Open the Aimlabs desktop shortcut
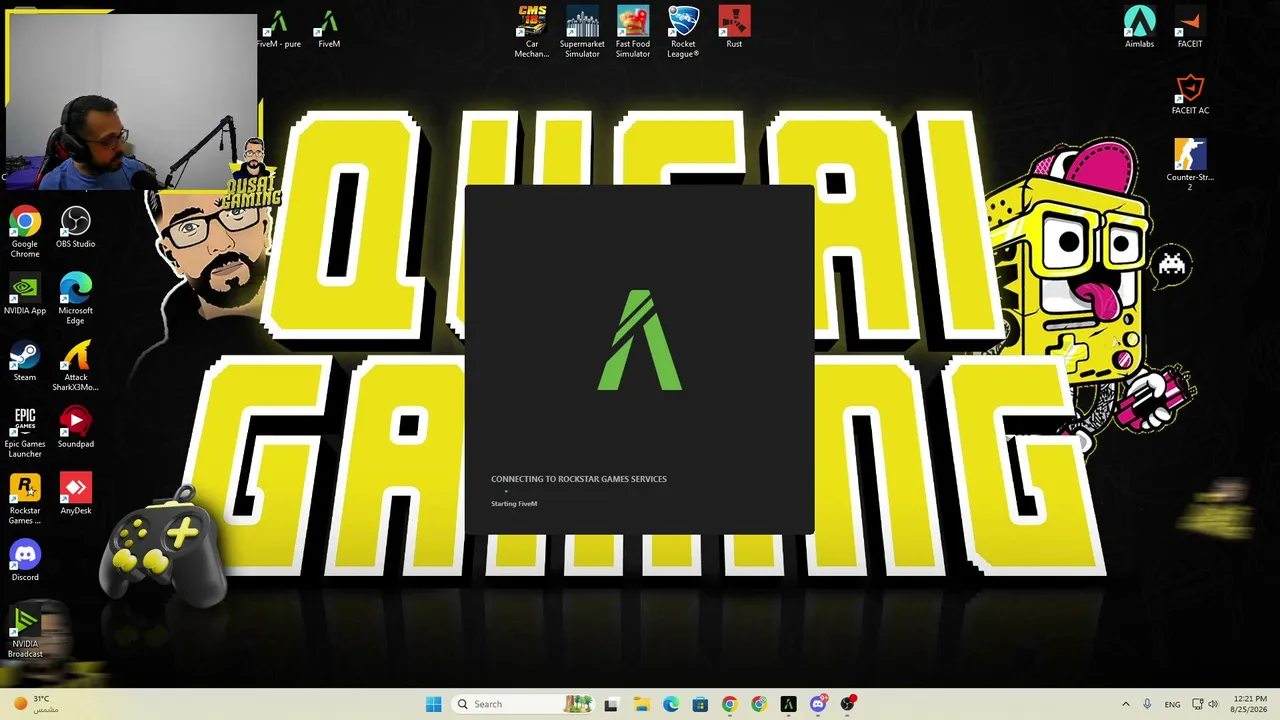The width and height of the screenshot is (1280, 720). (x=1139, y=27)
